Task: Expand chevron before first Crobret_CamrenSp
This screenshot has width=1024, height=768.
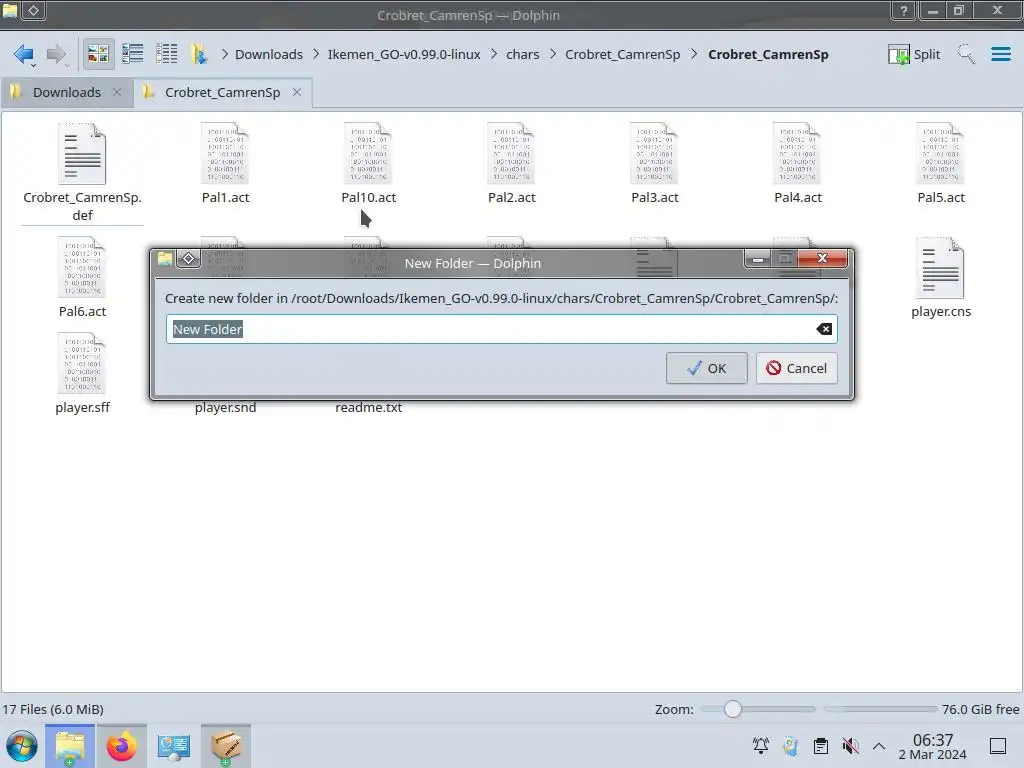Action: tap(553, 54)
